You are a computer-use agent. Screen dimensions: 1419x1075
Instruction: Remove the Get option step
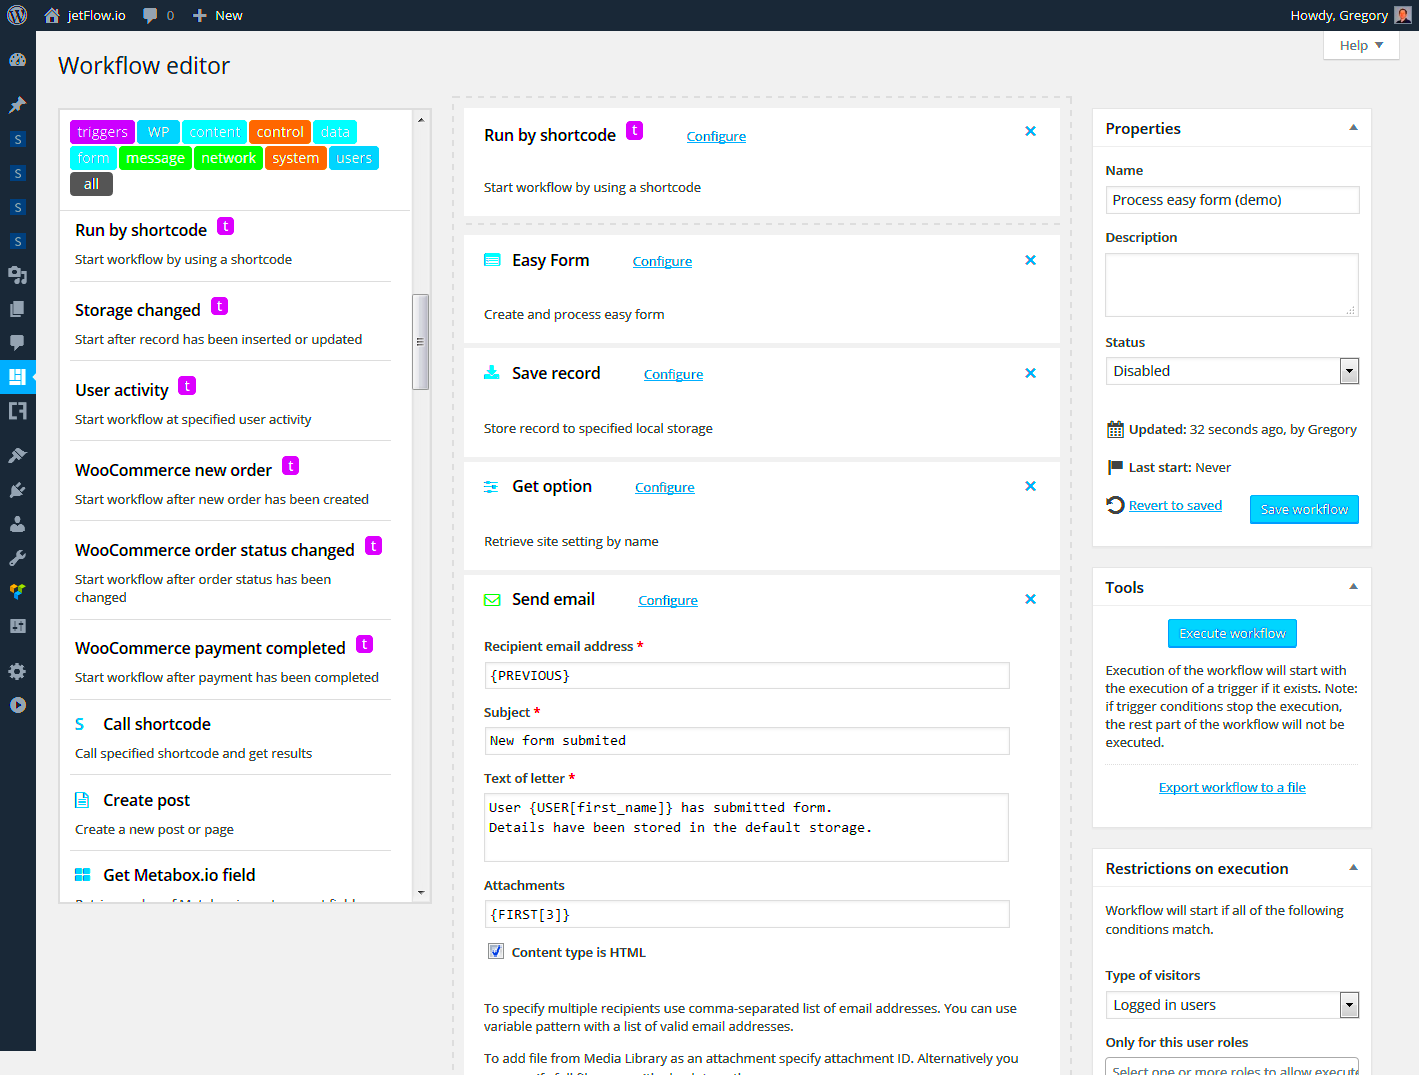click(1030, 486)
